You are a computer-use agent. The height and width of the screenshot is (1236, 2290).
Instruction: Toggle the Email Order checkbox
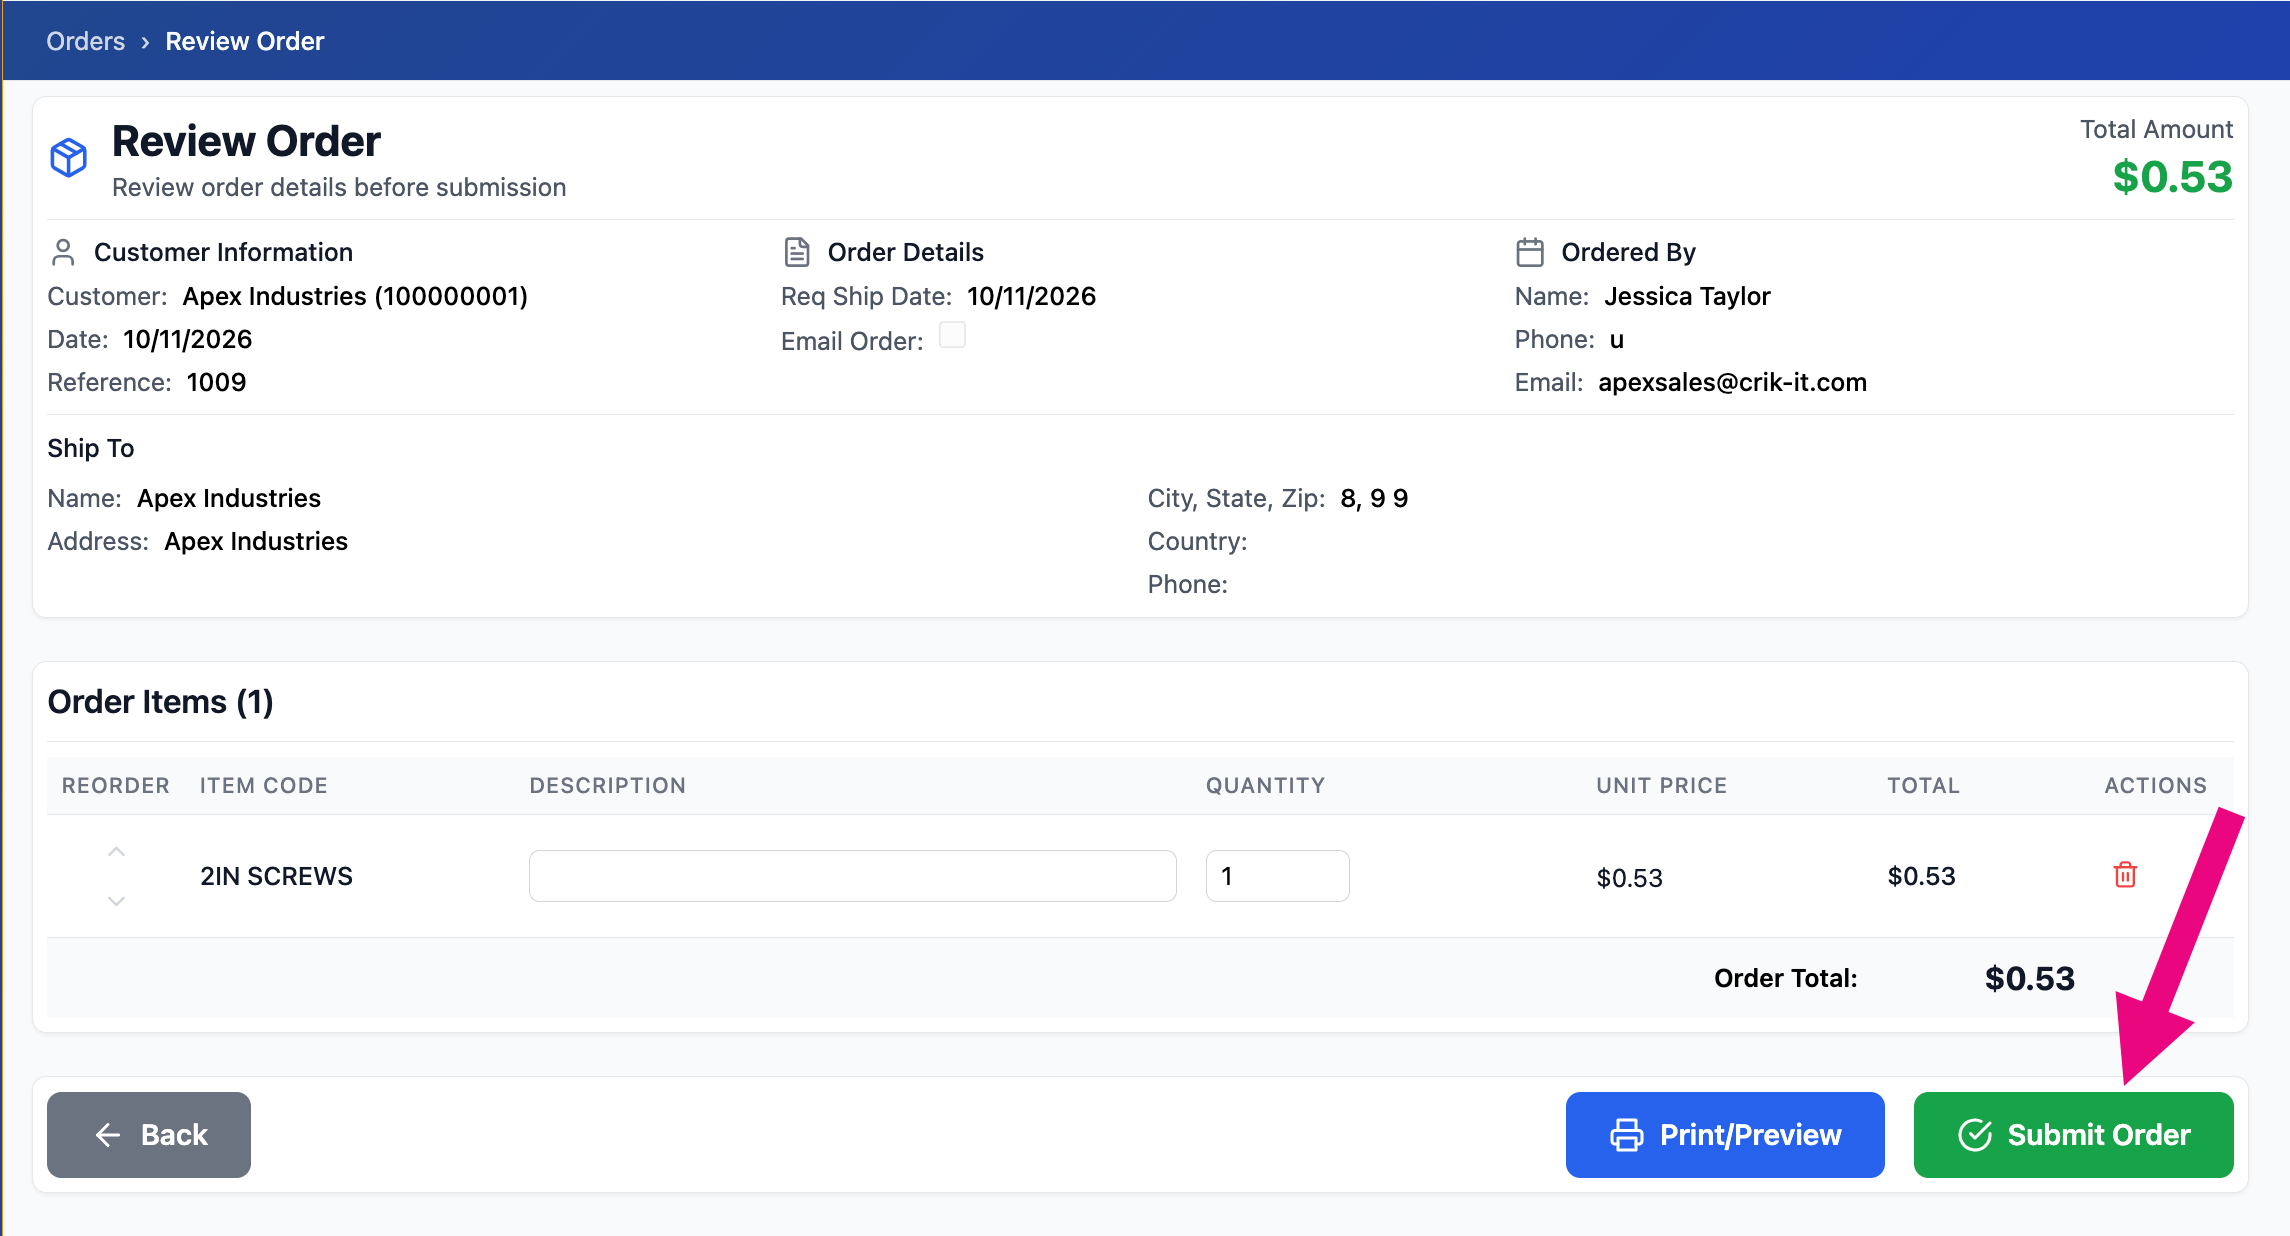coord(952,335)
